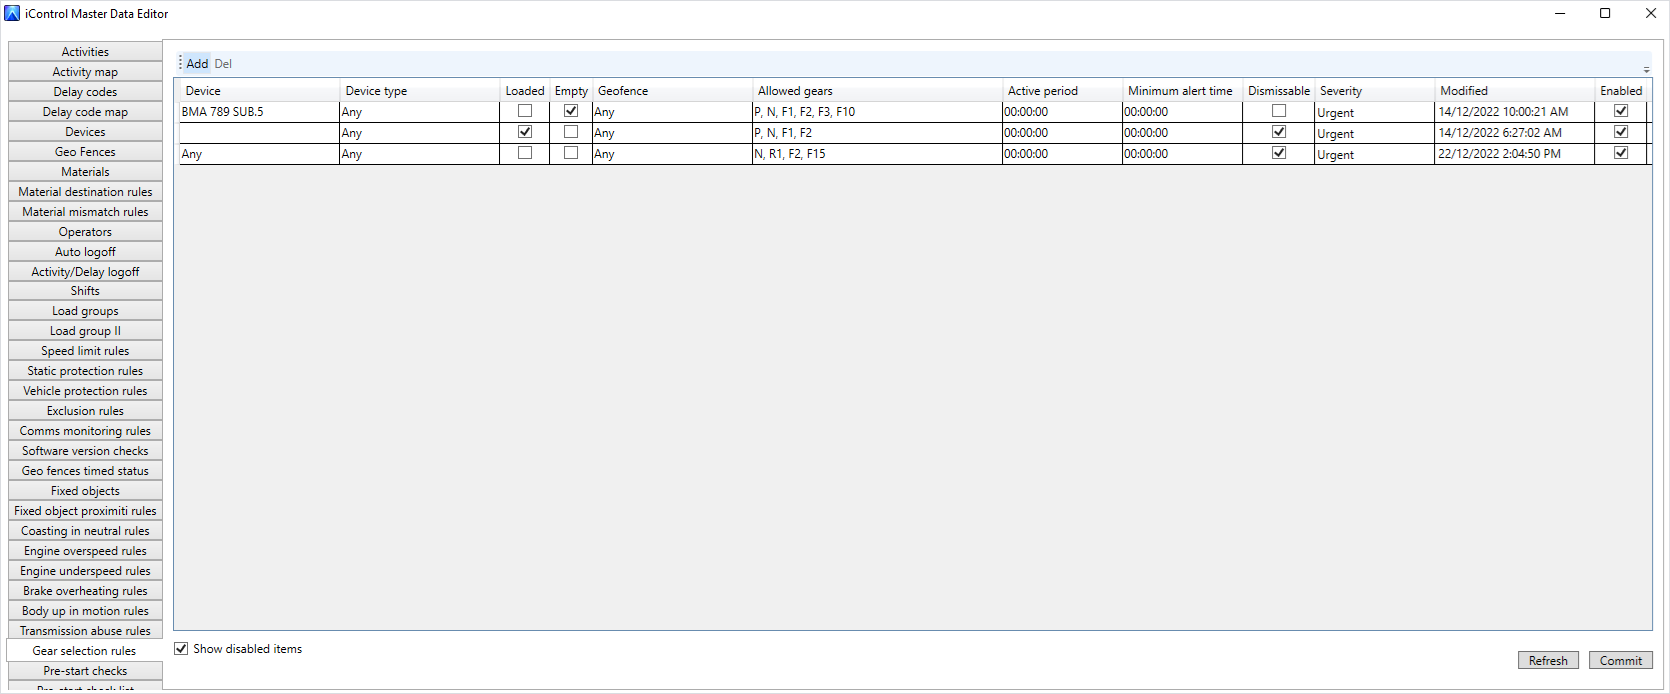Toggle Enabled checkbox for 22/12/2022 row
Screen dimensions: 1670x694
click(1621, 153)
